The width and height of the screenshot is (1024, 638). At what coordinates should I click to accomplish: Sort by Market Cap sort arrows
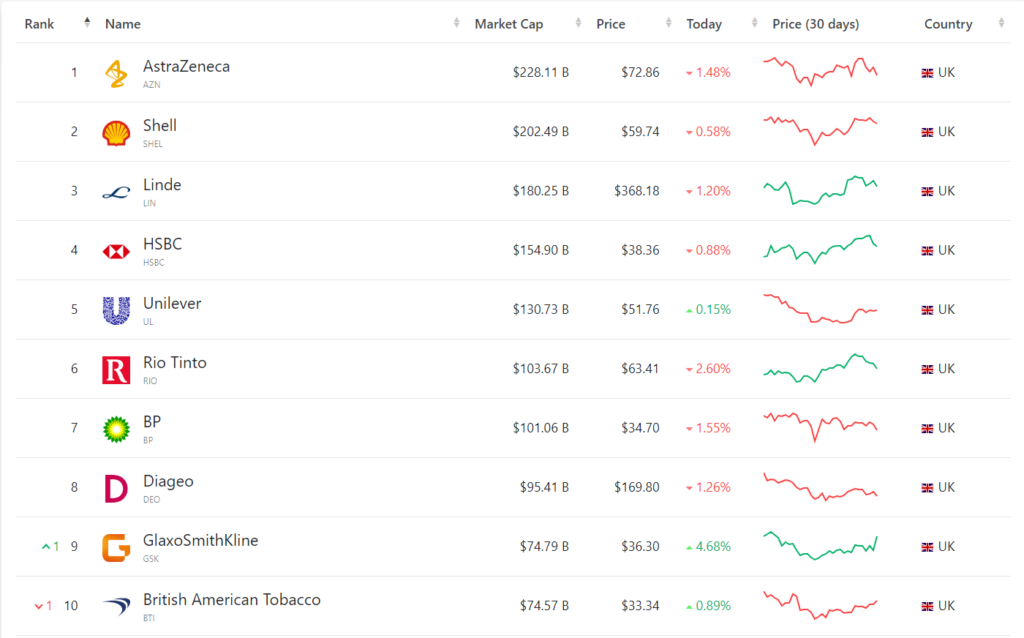point(578,23)
